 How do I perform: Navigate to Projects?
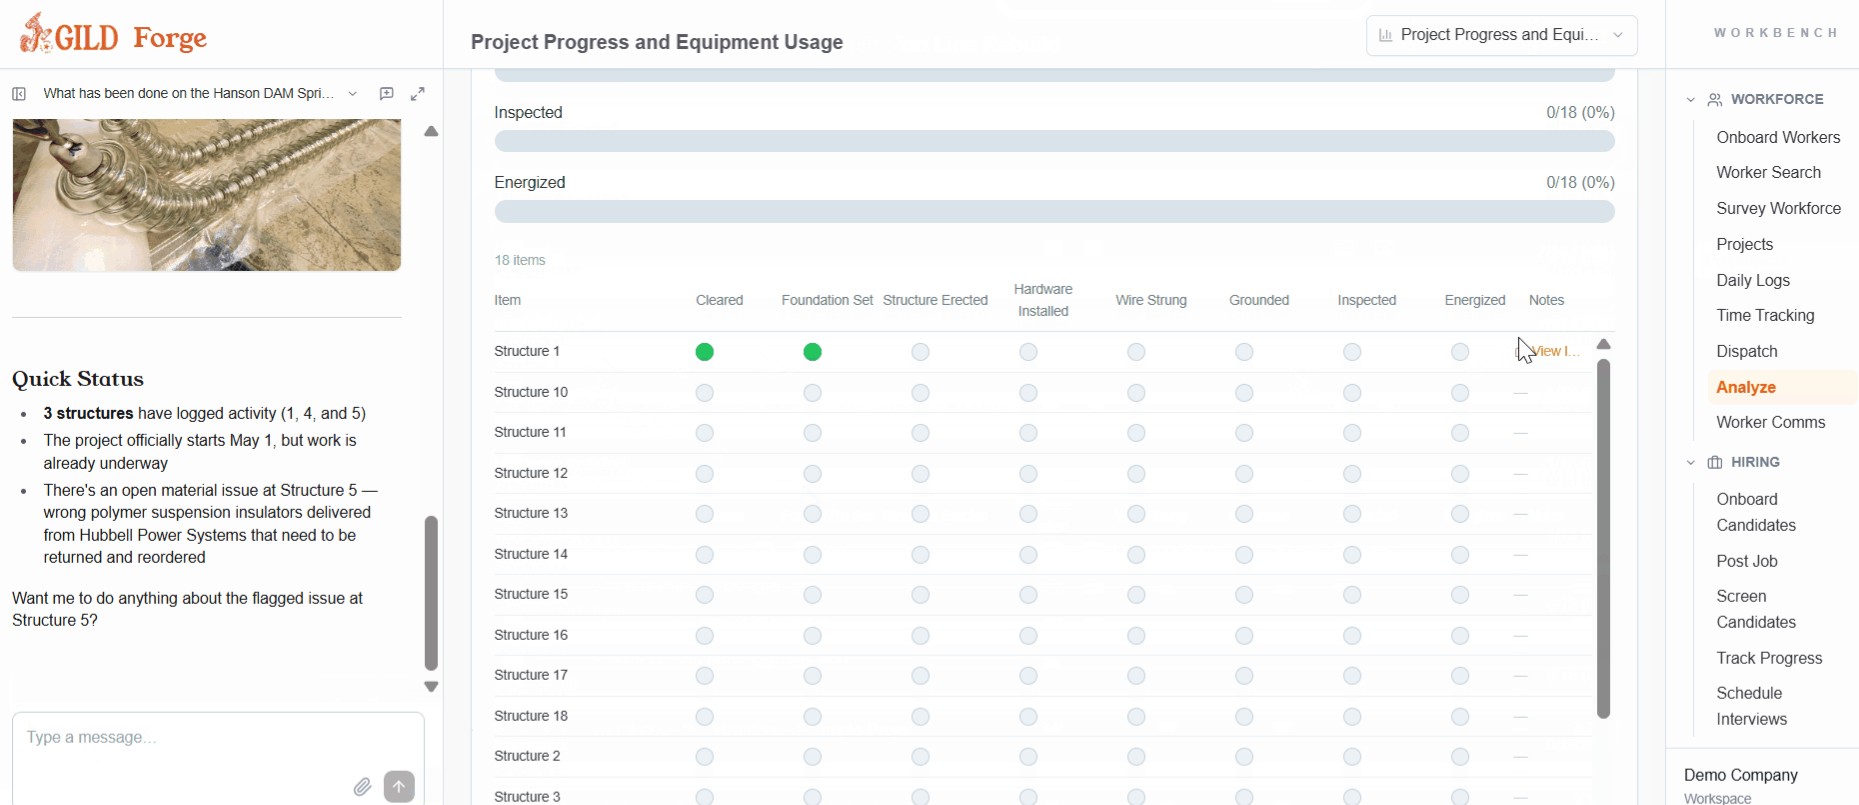coord(1744,245)
